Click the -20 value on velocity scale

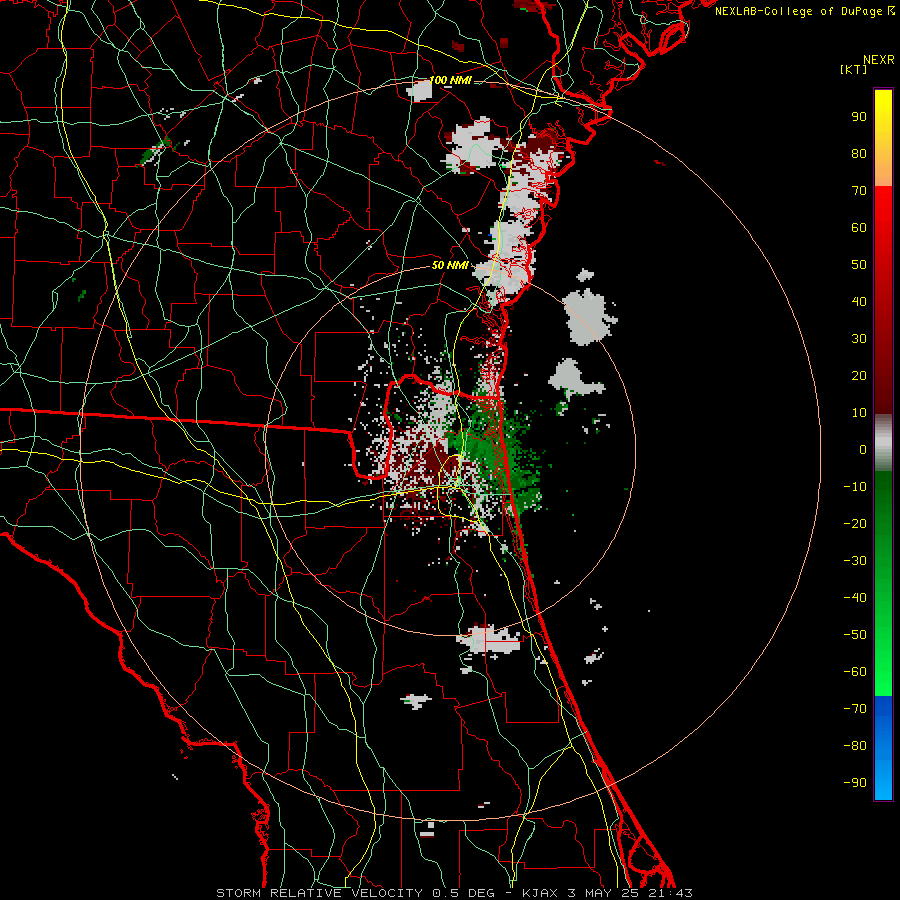coord(855,524)
